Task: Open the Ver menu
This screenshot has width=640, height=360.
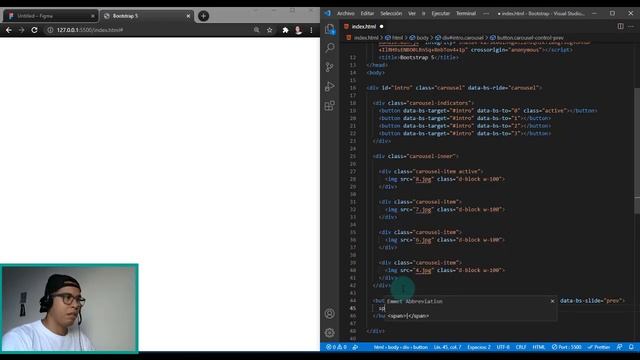Action: pyautogui.click(x=412, y=13)
